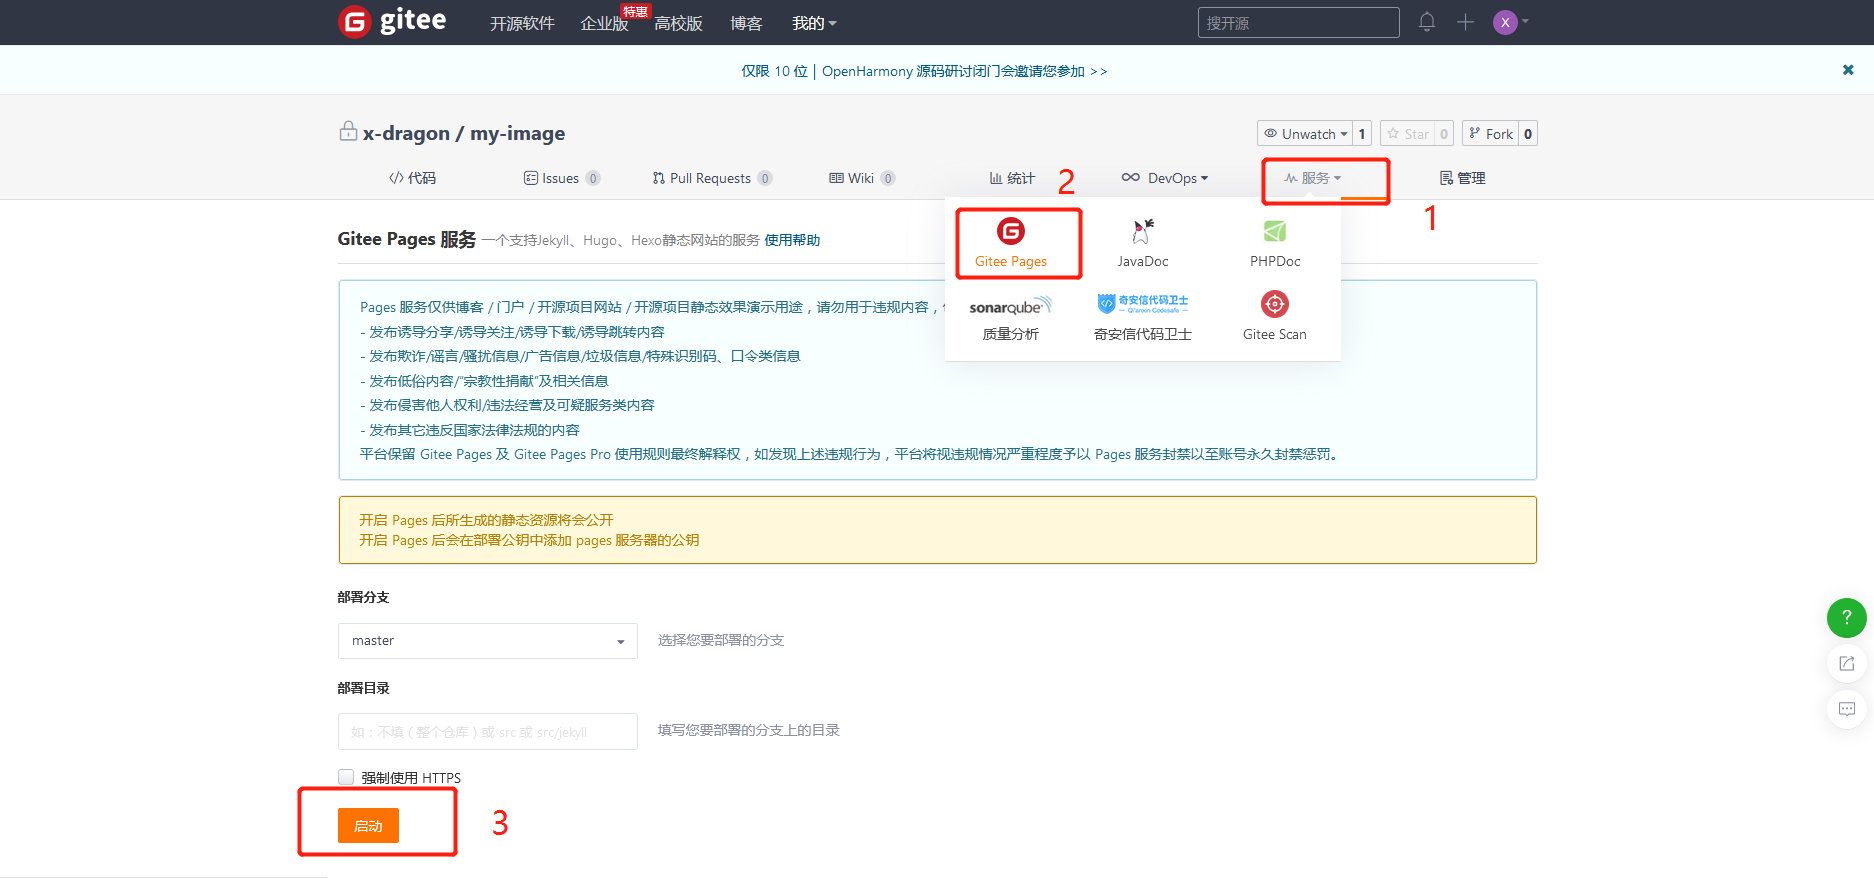Open 开源软件 in top navigation
Viewport: 1874px width, 878px height.
click(522, 23)
